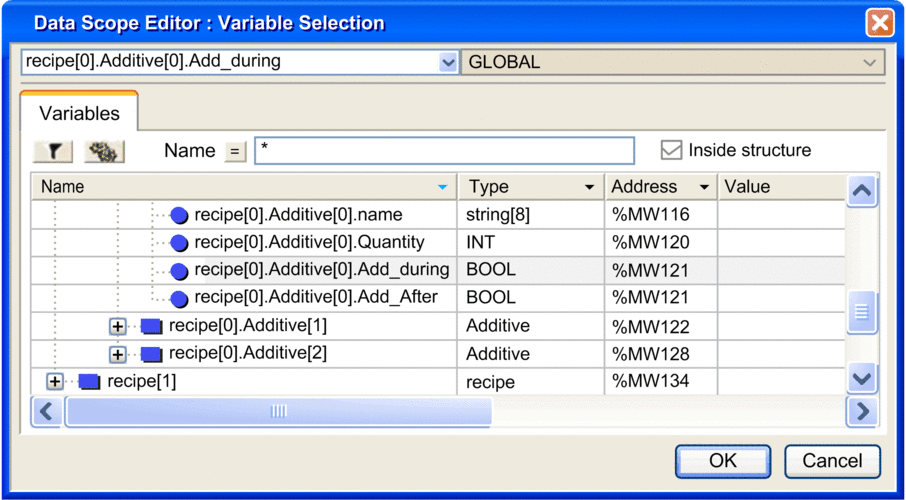Expand the recipe[0].Additive[1] tree node
Screen dimensions: 906x500
[x=117, y=327]
